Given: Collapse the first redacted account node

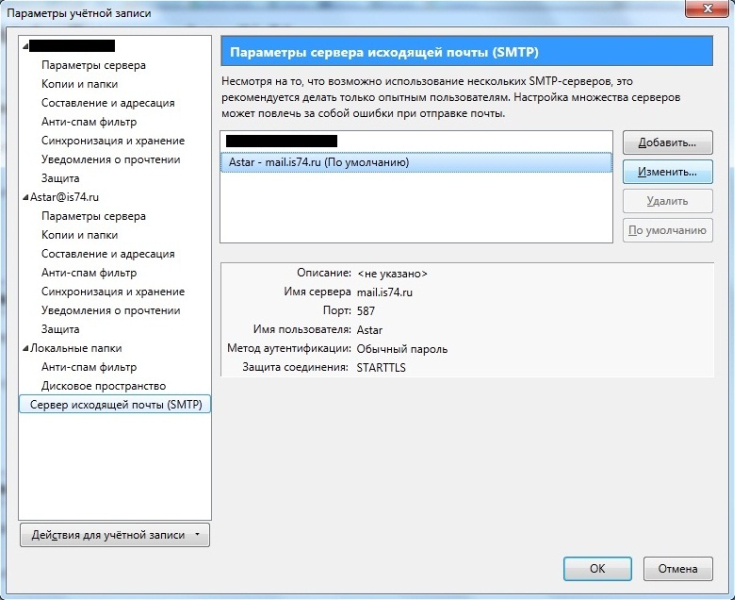Looking at the screenshot, I should [25, 46].
